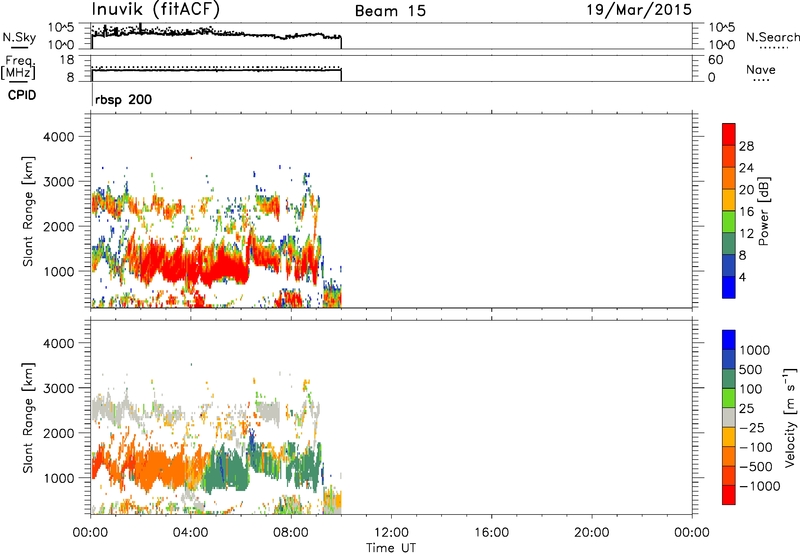800x554 pixels.
Task: Click the 'Freq. [MHz]' axis label
Action: 18,68
